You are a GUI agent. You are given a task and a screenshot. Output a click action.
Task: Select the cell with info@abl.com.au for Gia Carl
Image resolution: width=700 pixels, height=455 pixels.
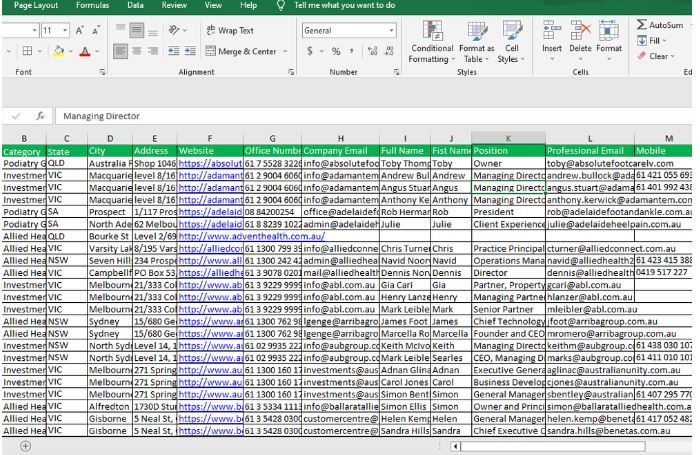[340, 285]
